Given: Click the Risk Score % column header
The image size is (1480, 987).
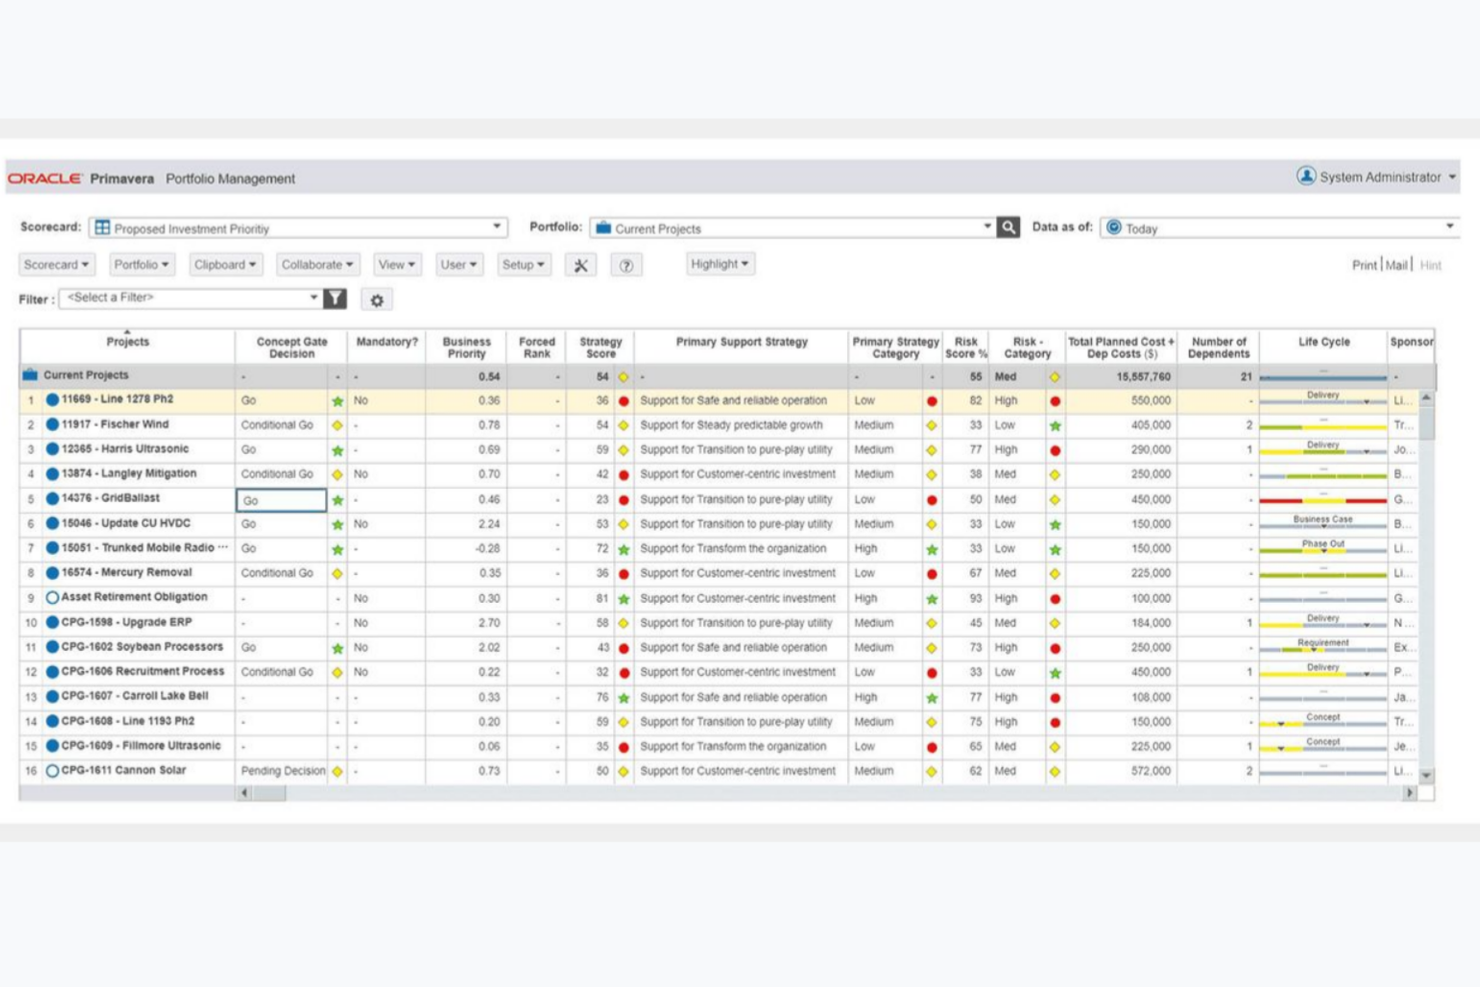Looking at the screenshot, I should [x=965, y=347].
